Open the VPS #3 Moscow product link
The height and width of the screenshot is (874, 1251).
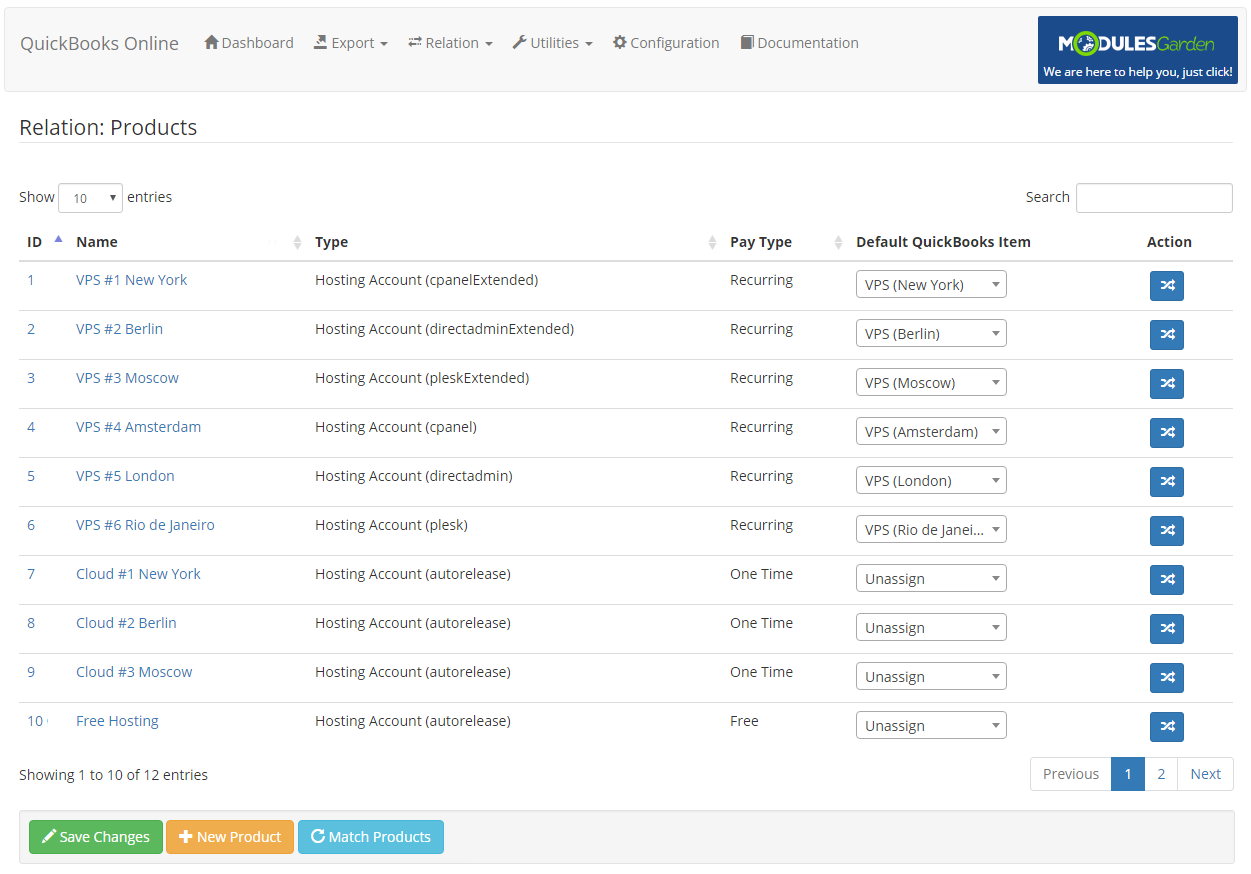coord(127,377)
